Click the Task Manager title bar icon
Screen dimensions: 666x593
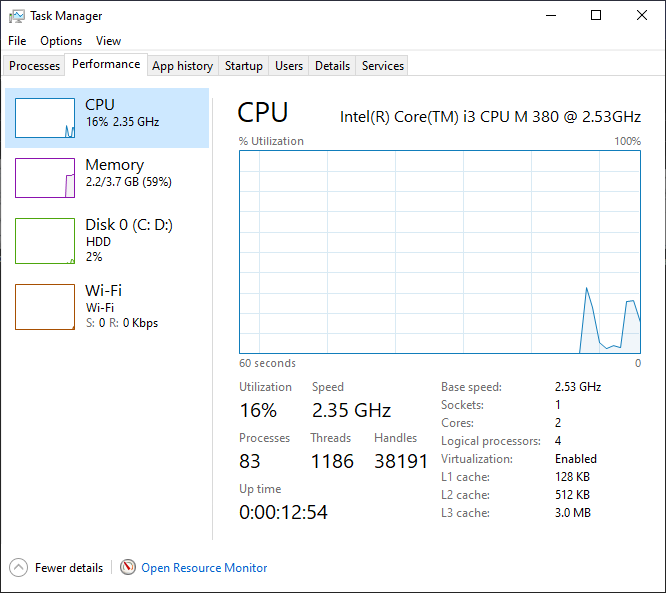coord(17,16)
